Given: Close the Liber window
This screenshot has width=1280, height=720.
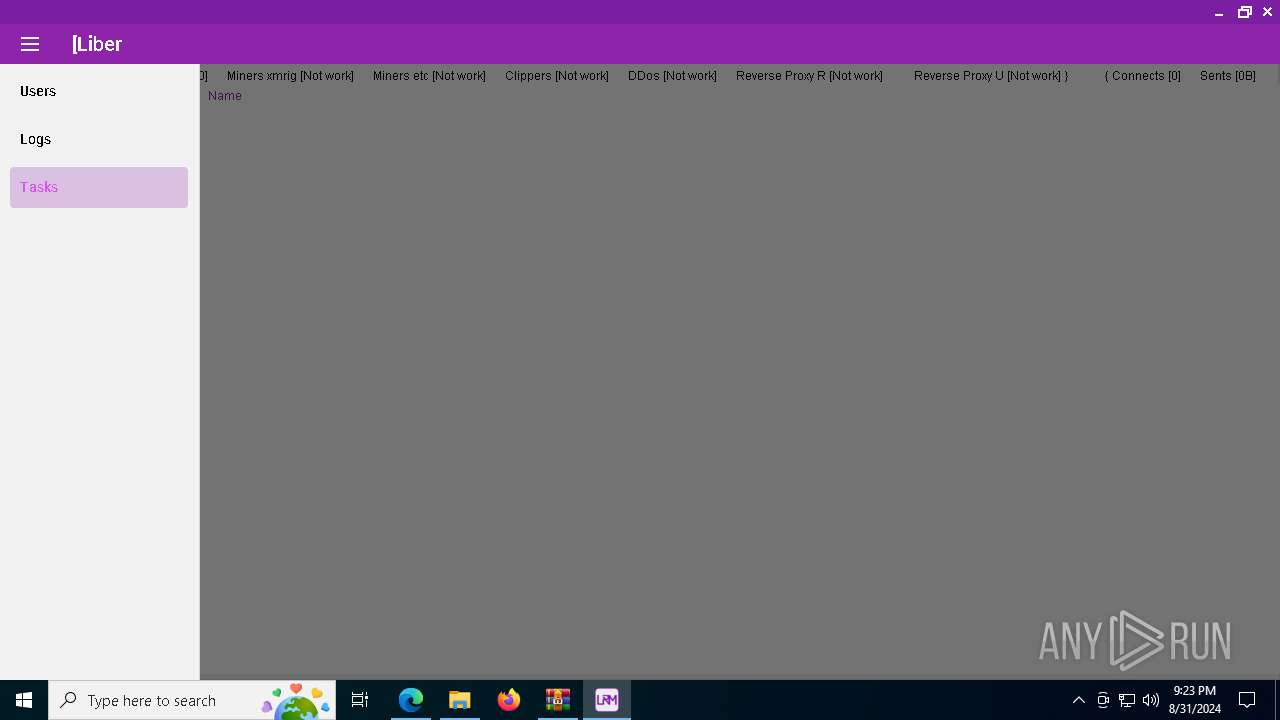Looking at the screenshot, I should [x=1268, y=12].
